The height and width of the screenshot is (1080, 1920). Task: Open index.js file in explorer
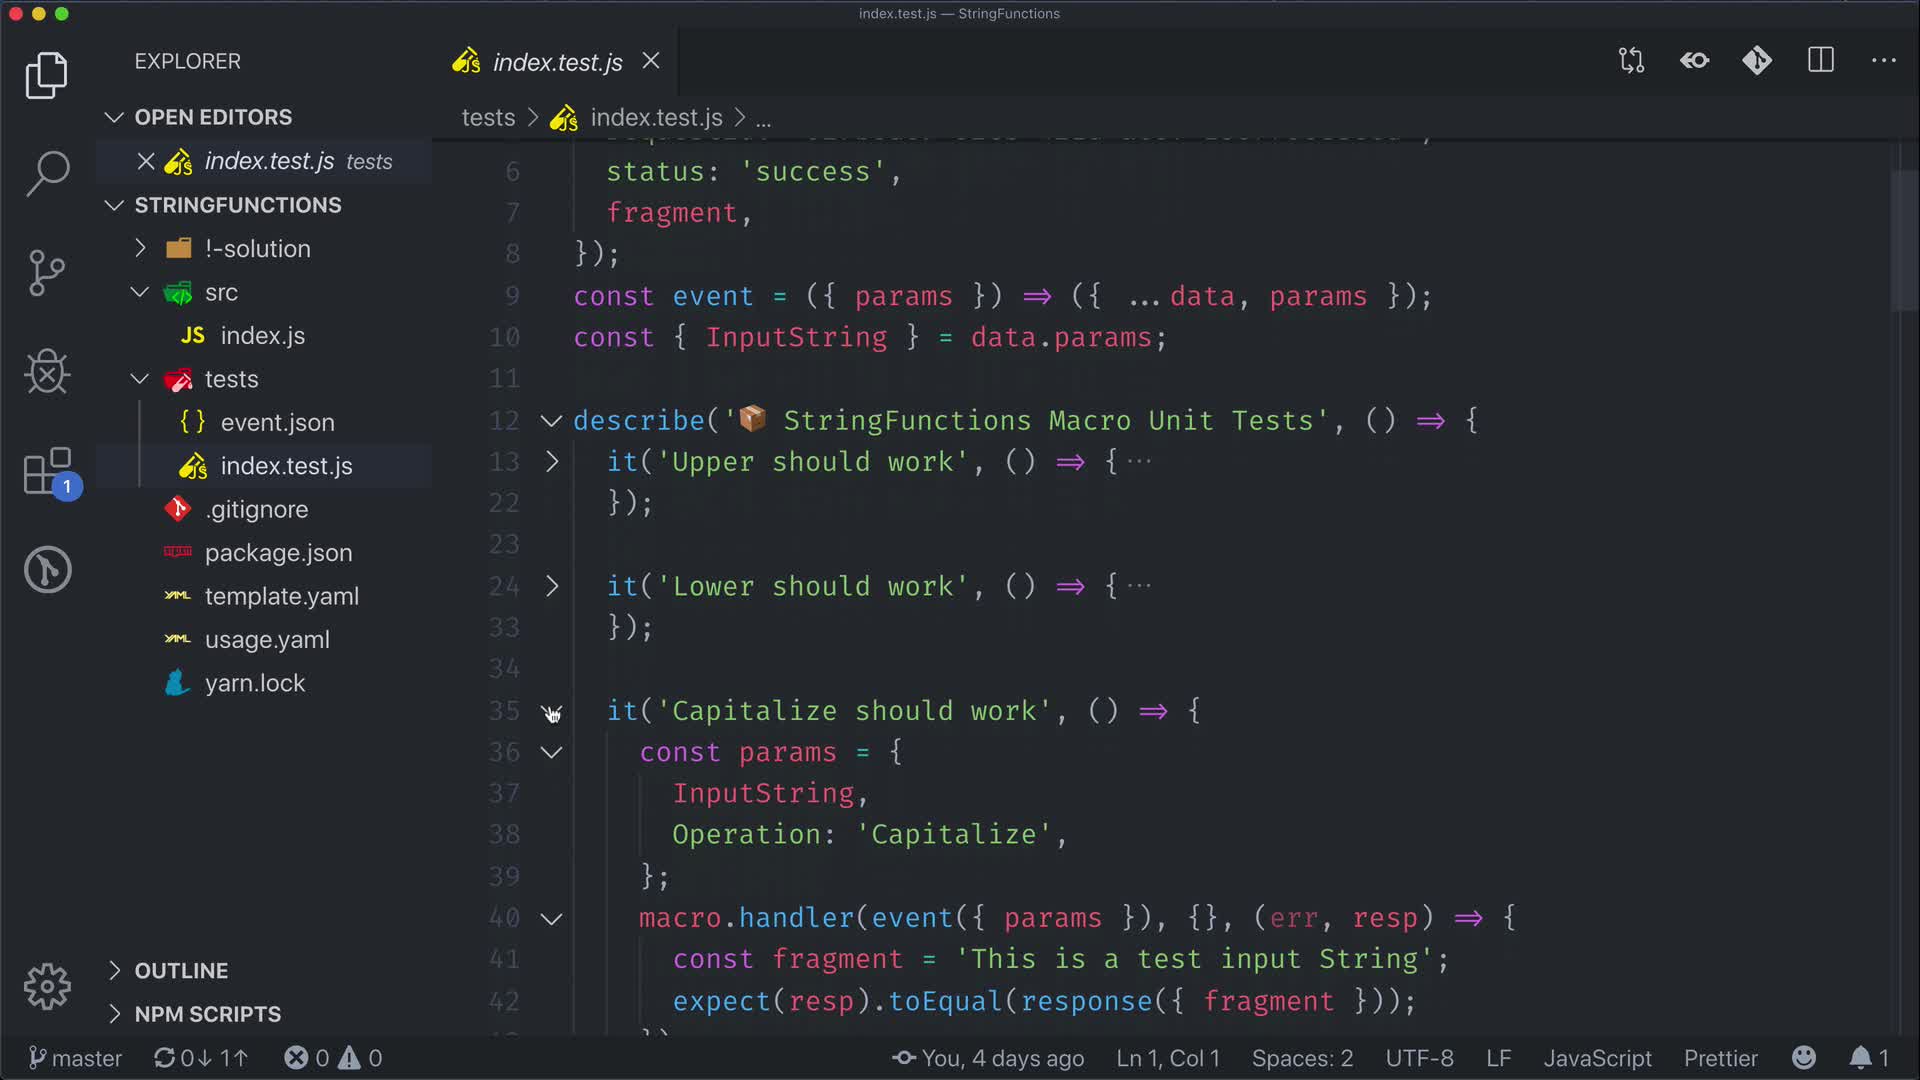pyautogui.click(x=262, y=336)
